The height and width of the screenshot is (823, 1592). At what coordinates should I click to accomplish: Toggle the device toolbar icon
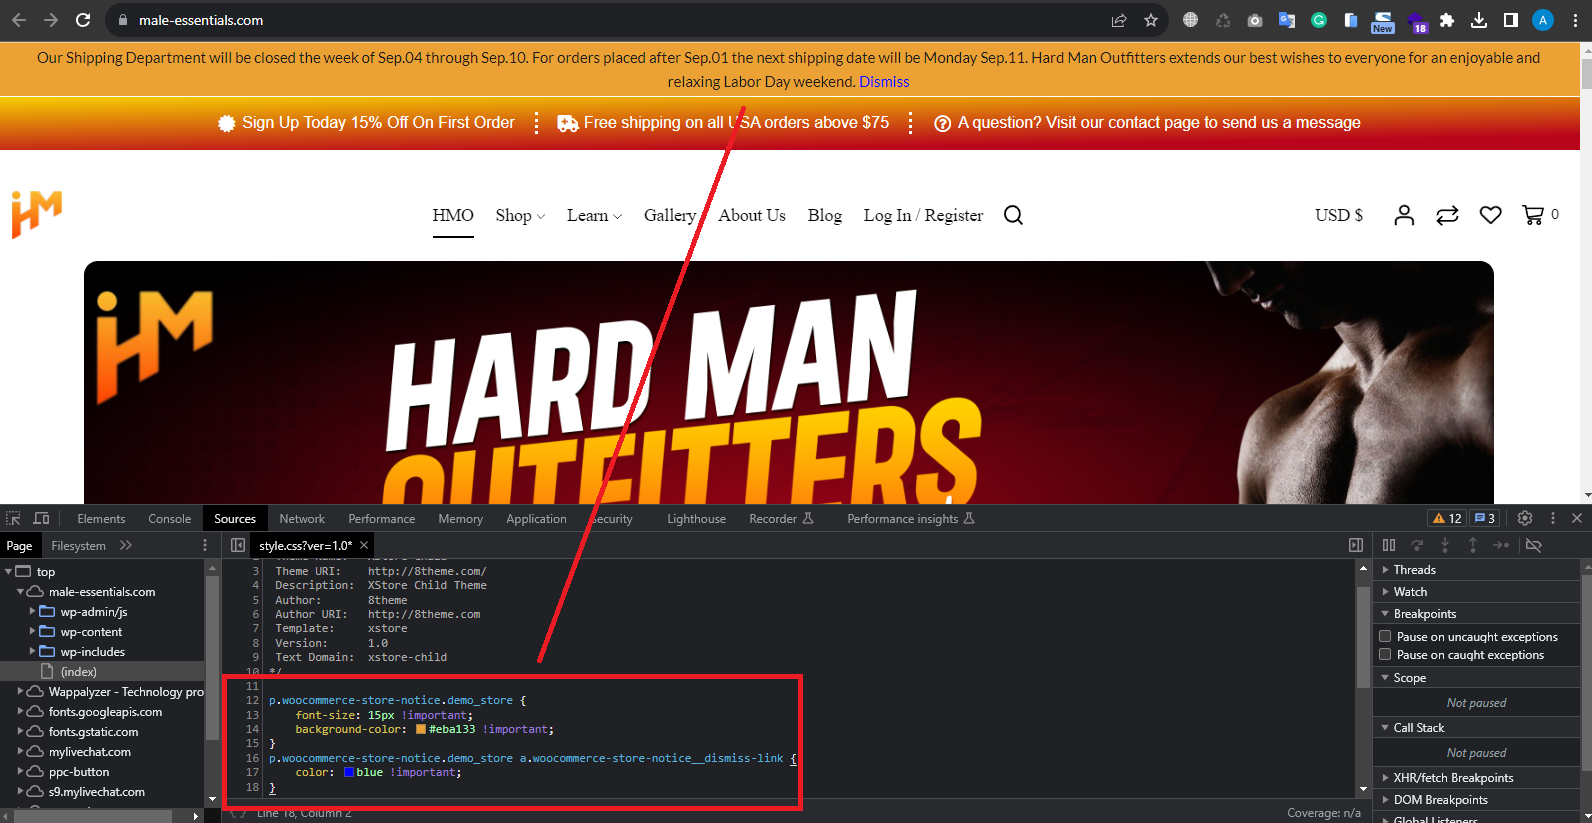41,518
